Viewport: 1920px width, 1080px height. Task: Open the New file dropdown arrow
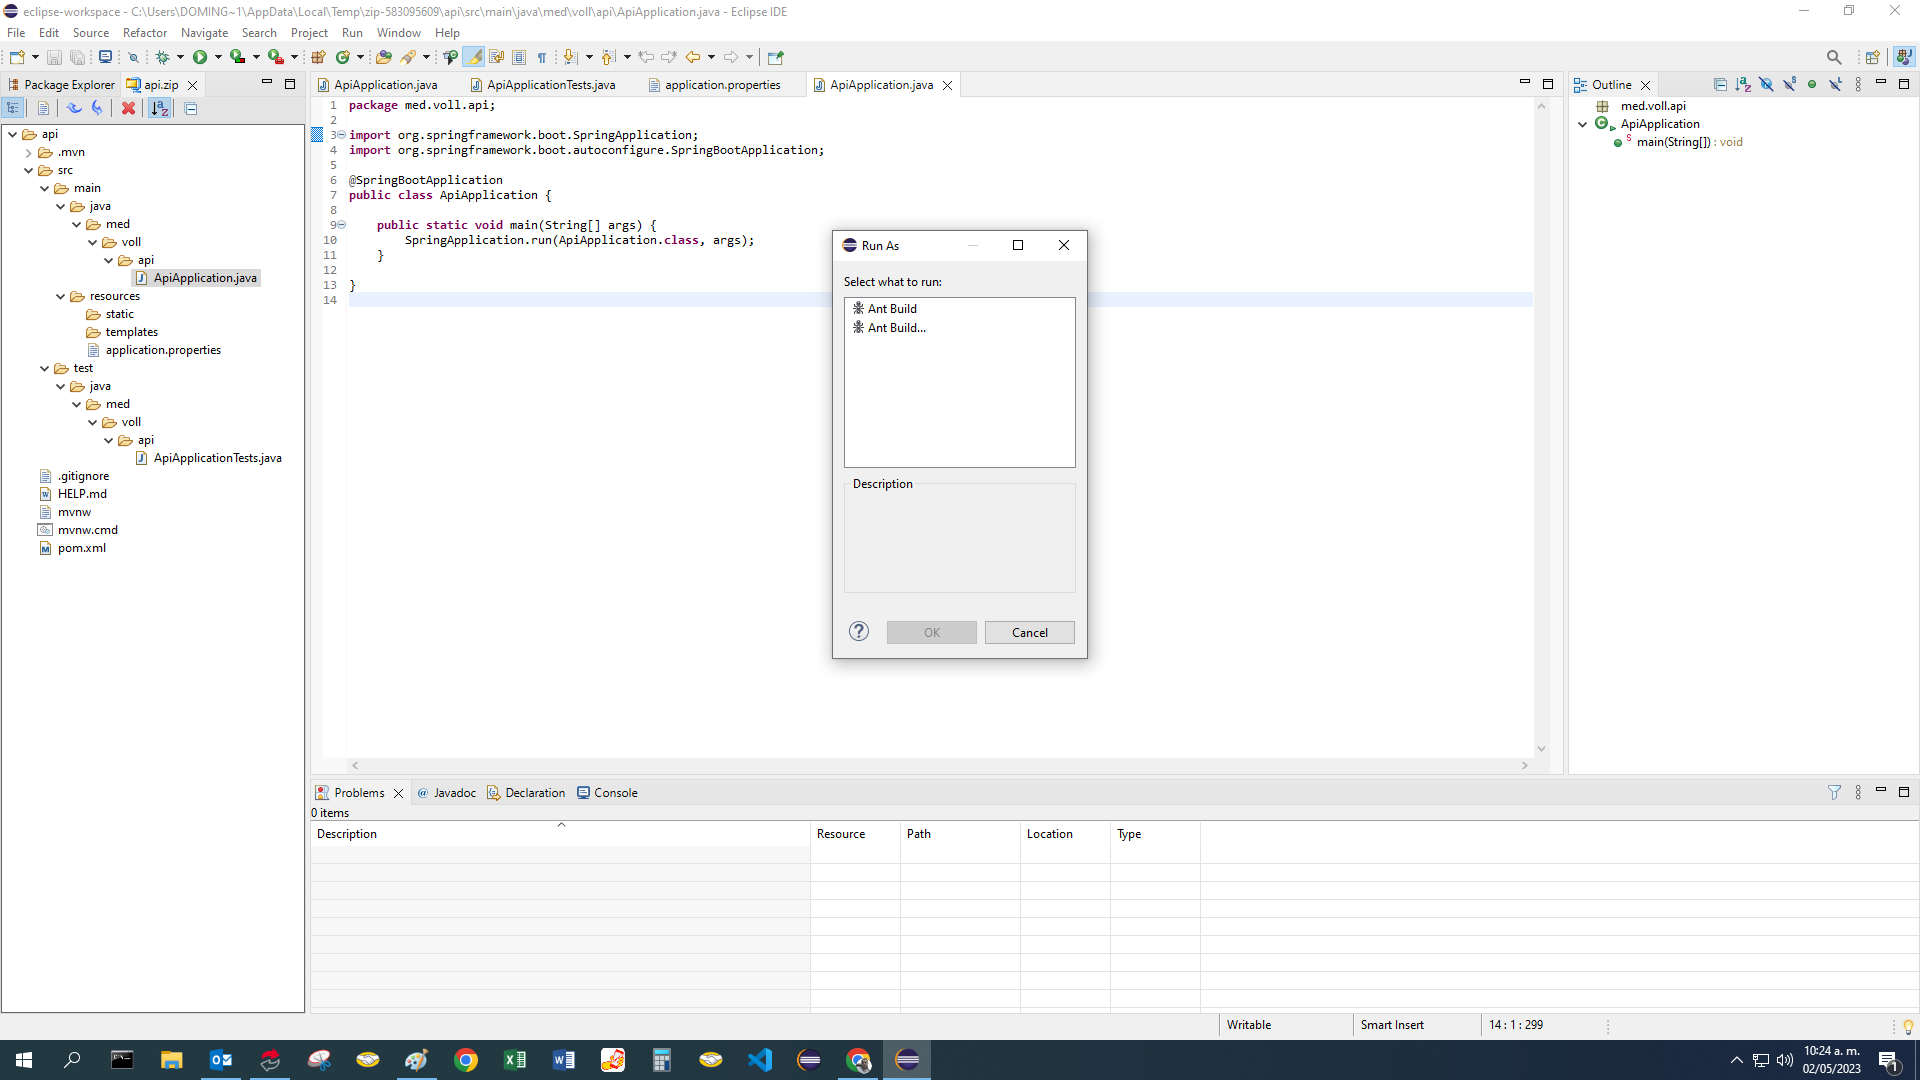click(35, 57)
